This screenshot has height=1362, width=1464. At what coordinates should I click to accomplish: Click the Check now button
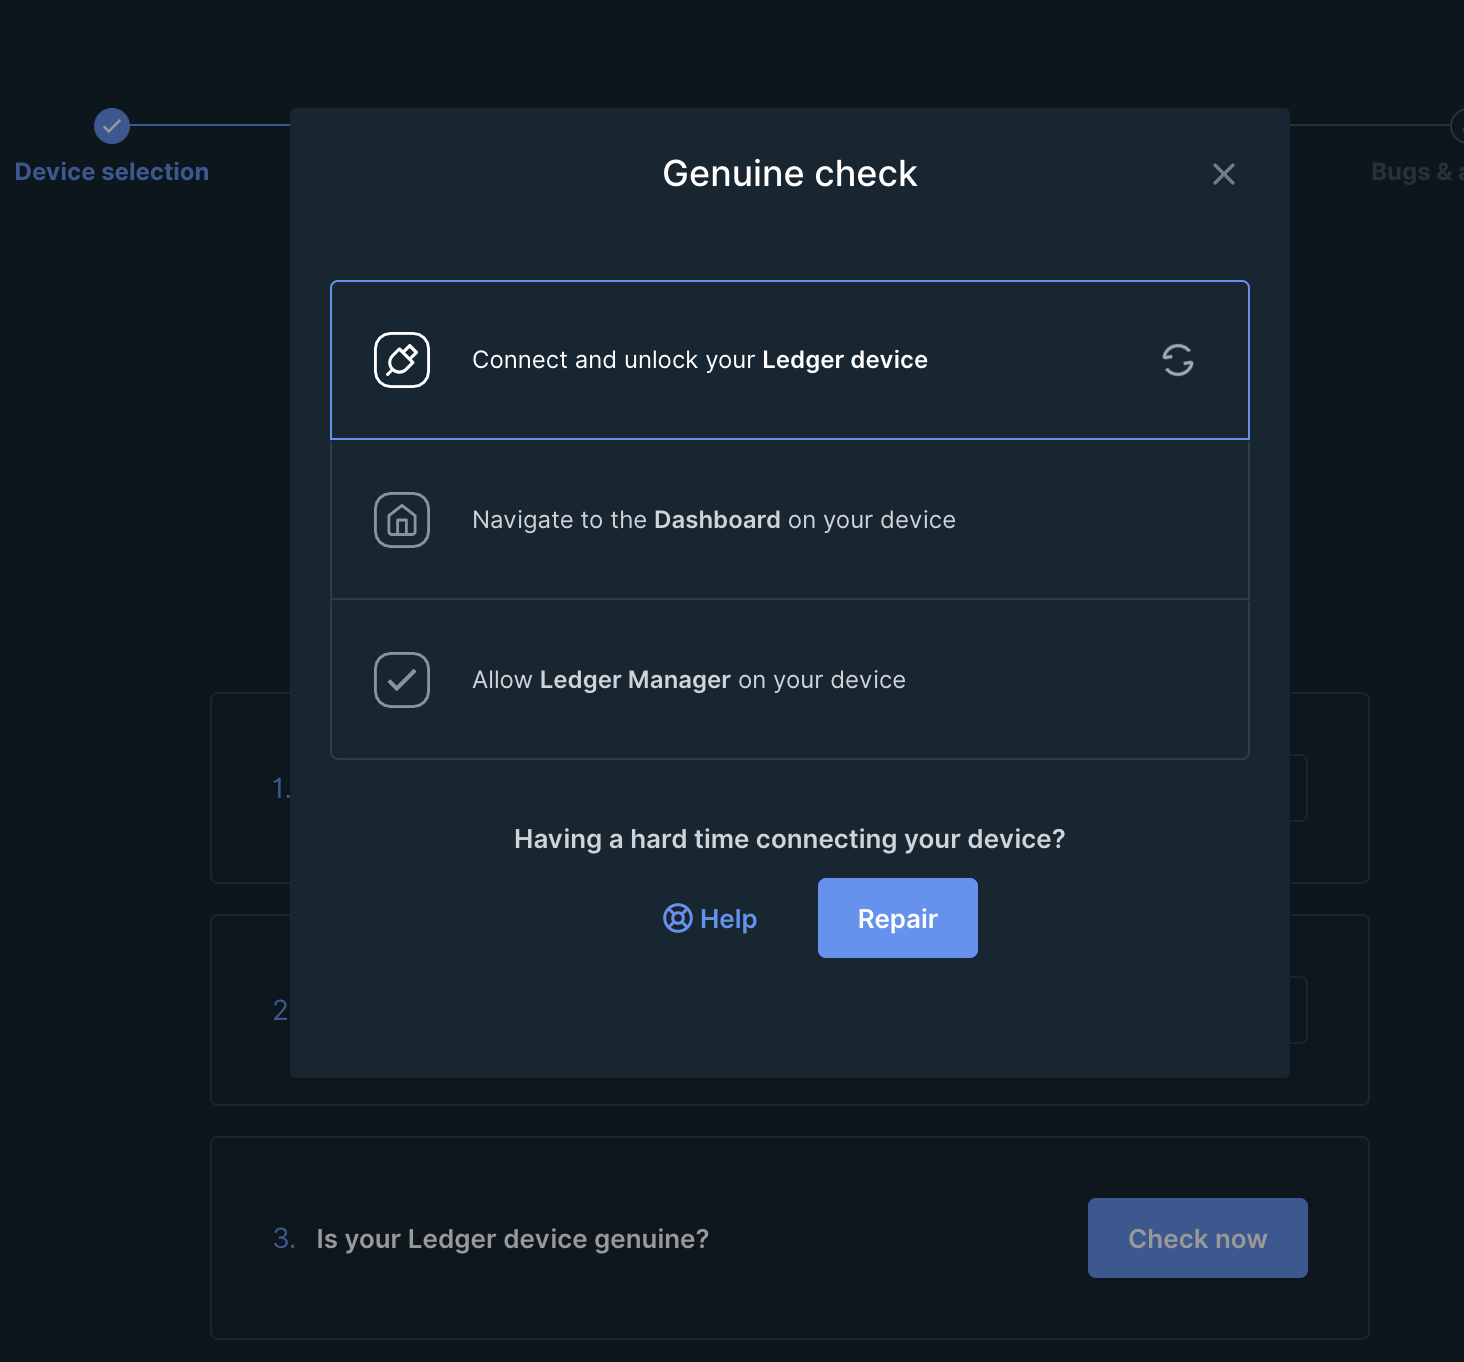tap(1198, 1238)
